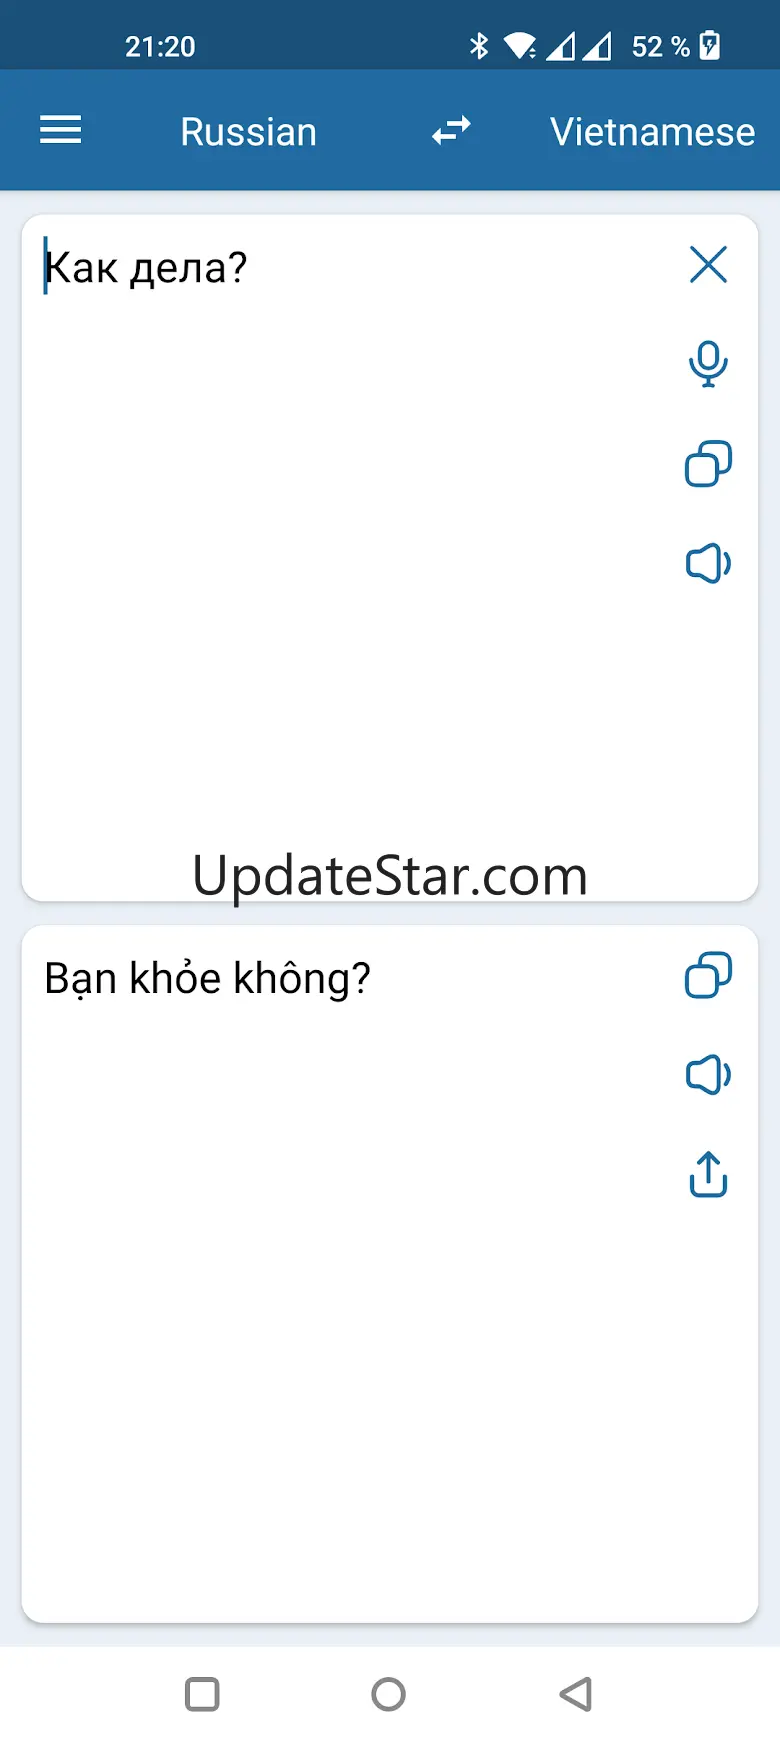Tap the battery indicator in status bar
The width and height of the screenshot is (780, 1742).
click(x=710, y=46)
